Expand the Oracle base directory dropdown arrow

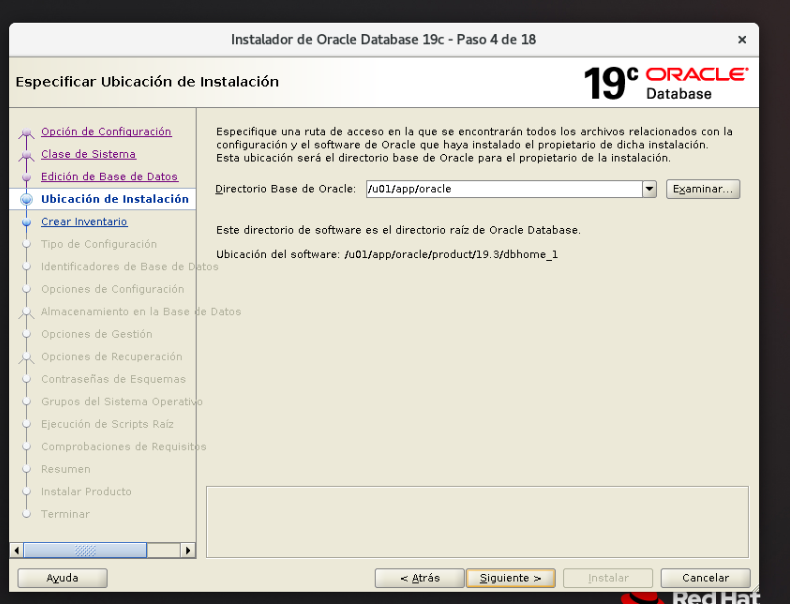click(x=649, y=189)
